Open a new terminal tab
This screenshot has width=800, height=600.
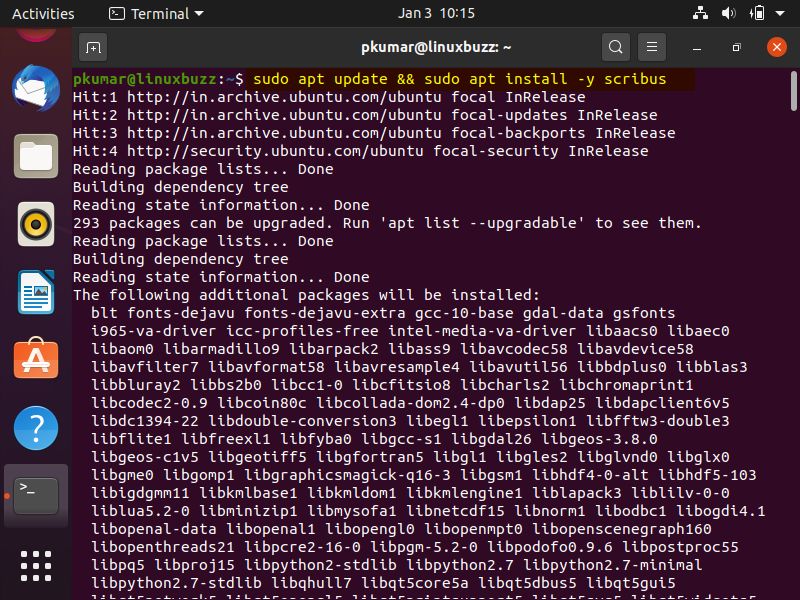coord(93,46)
